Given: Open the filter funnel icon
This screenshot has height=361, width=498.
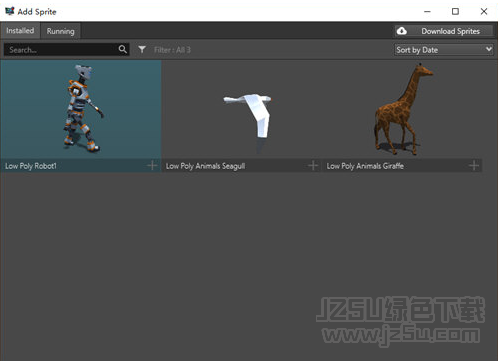Looking at the screenshot, I should 142,50.
